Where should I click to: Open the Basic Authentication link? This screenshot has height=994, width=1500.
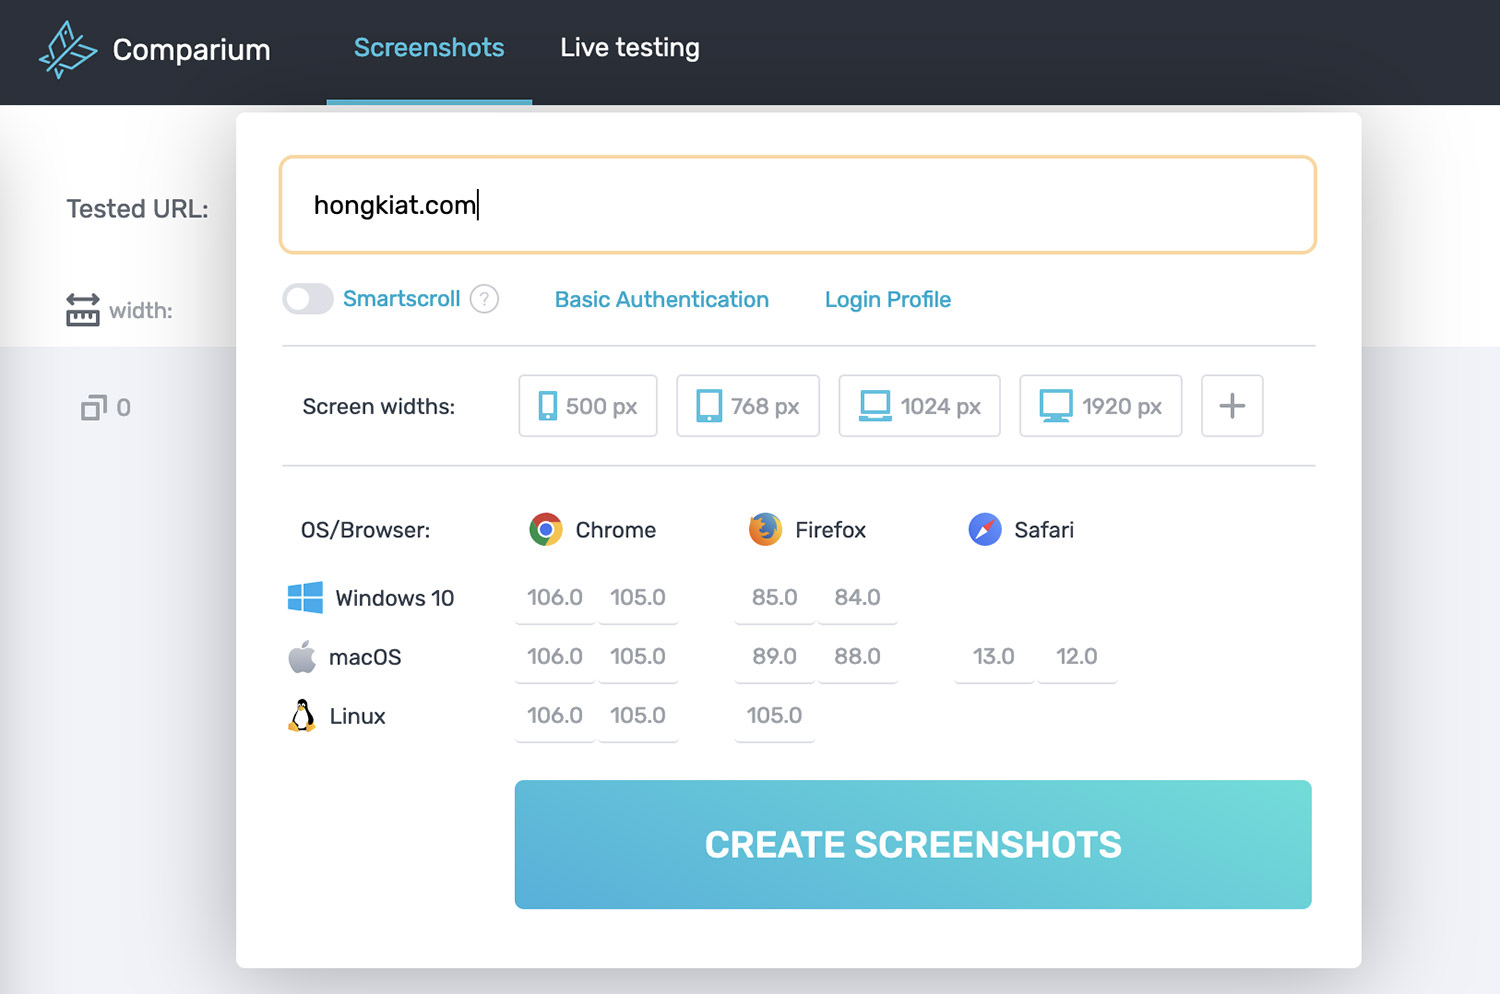(x=662, y=300)
